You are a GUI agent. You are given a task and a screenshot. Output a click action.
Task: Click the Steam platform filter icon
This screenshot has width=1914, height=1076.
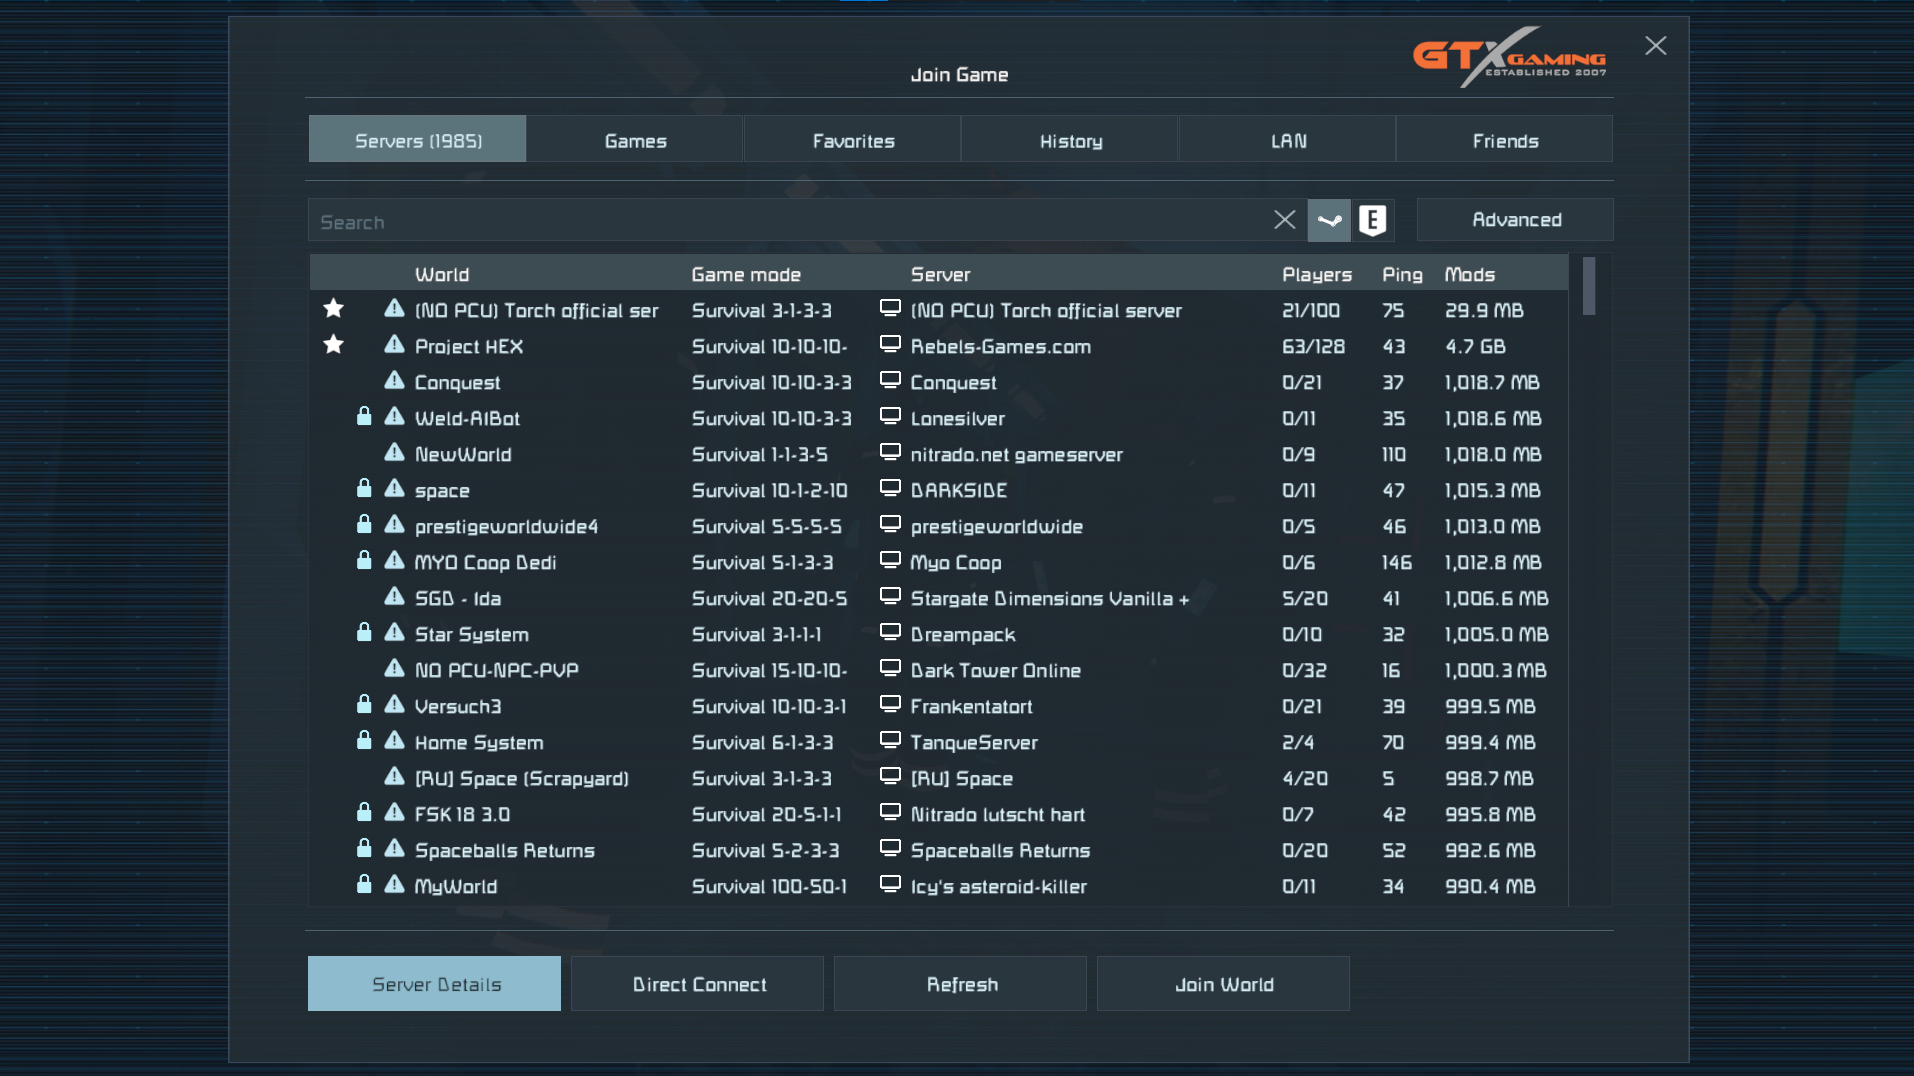1329,220
